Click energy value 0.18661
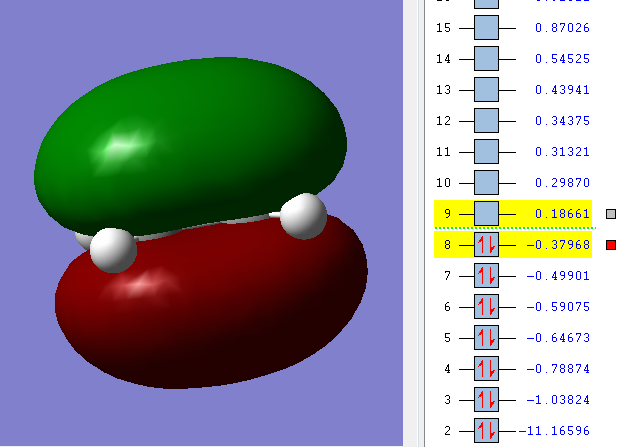This screenshot has height=447, width=625. click(x=562, y=214)
